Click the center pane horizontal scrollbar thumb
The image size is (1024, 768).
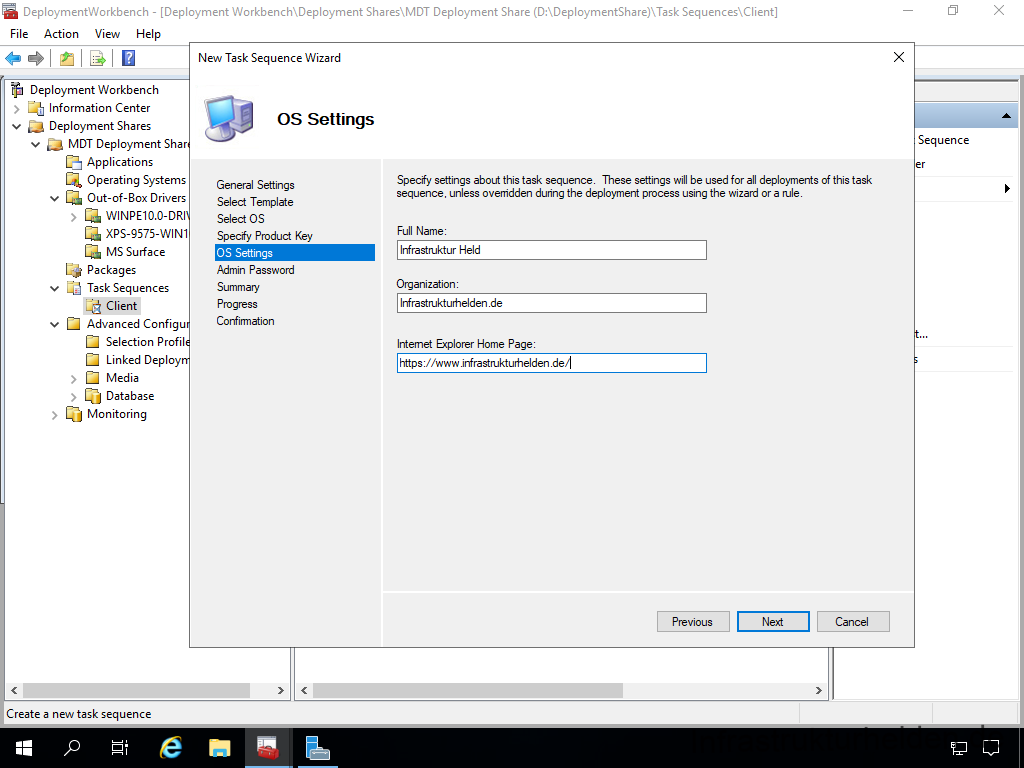tap(468, 690)
